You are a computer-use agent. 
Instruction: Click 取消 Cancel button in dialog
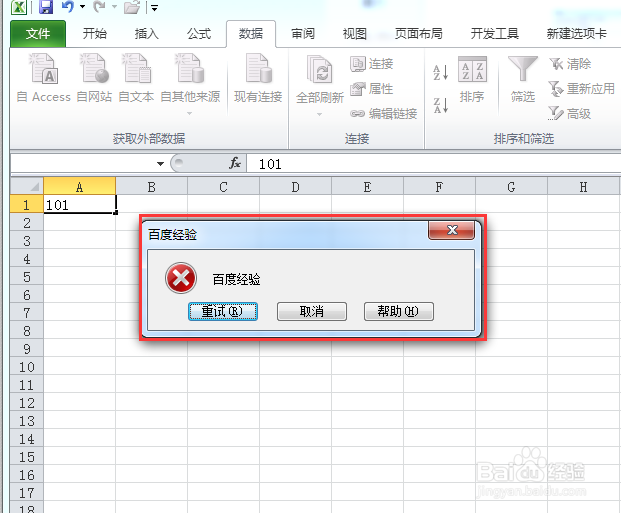[x=312, y=311]
